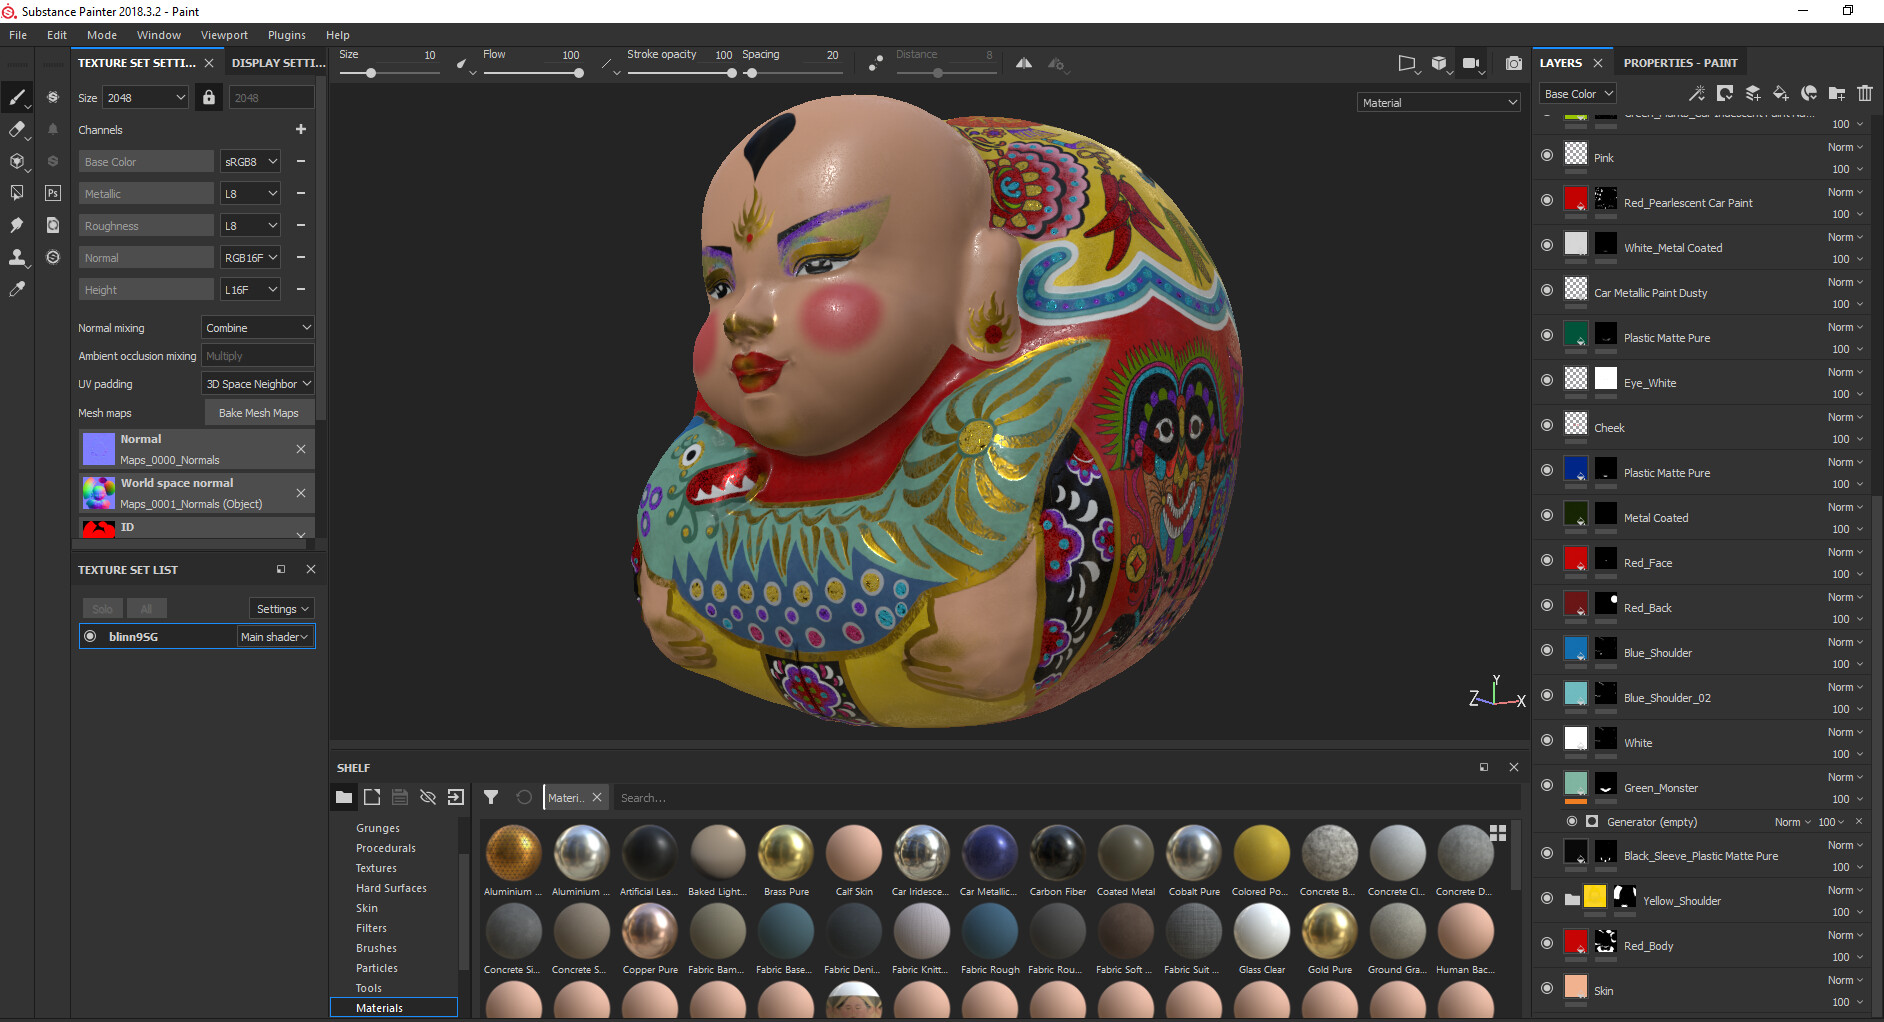Open the texture Size 2048 dropdown
Screen dimensions: 1884x1022
click(146, 97)
